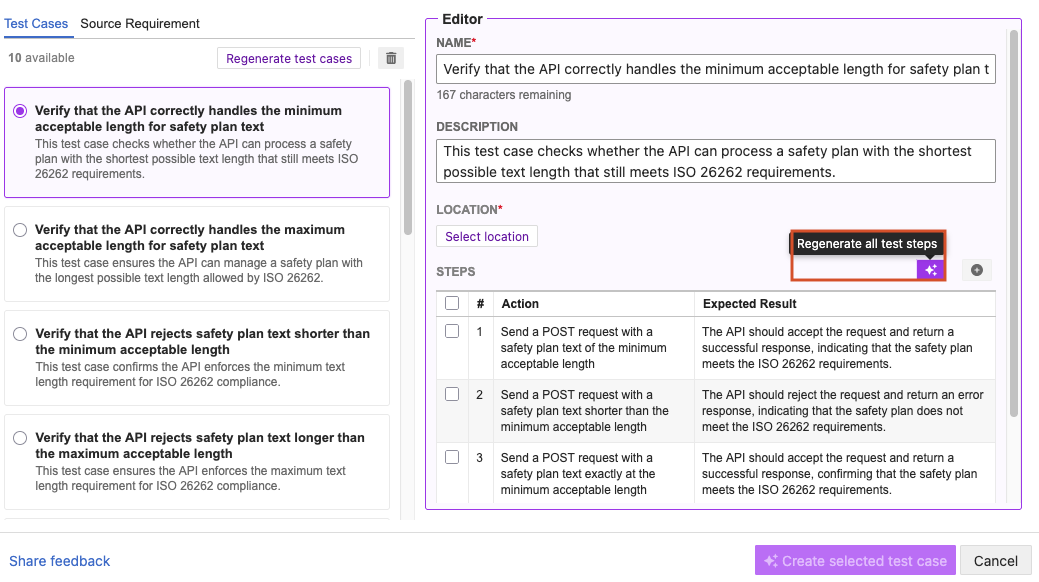The image size is (1039, 582).
Task: Cancel the test case dialog
Action: pos(996,561)
